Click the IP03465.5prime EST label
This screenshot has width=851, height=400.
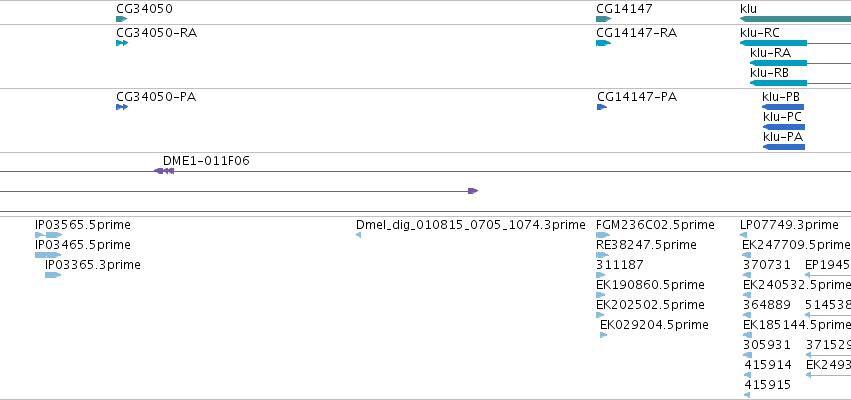[x=82, y=245]
